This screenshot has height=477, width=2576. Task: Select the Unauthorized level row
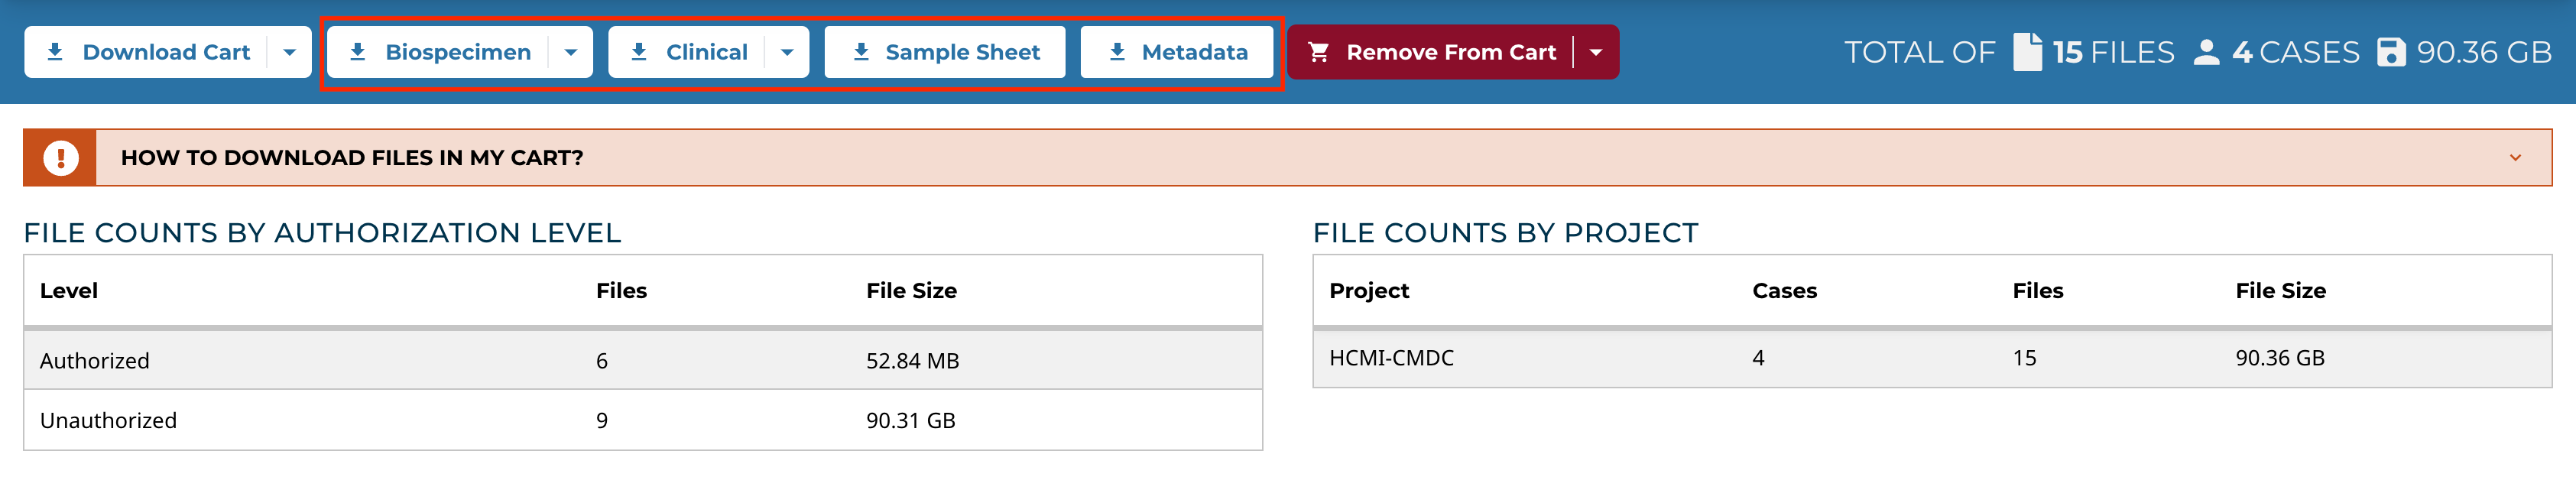point(108,420)
